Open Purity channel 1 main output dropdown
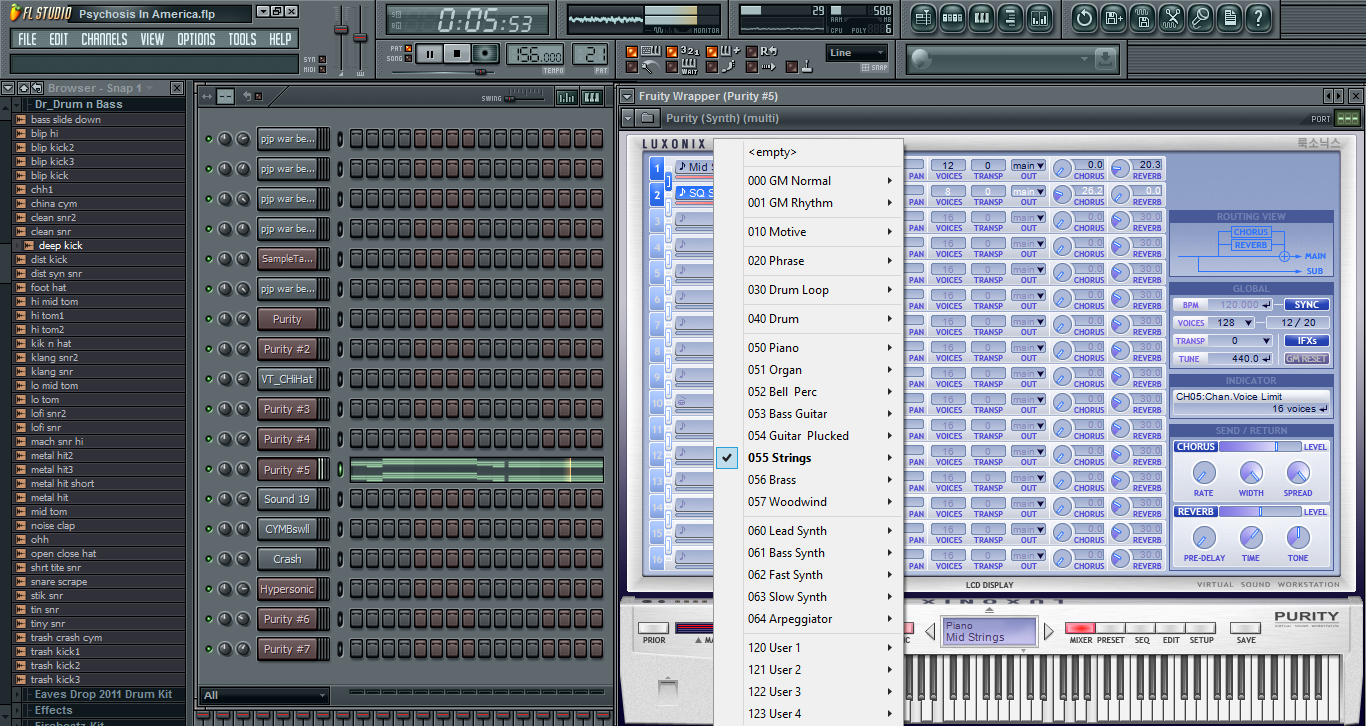The width and height of the screenshot is (1366, 726). coord(1028,166)
